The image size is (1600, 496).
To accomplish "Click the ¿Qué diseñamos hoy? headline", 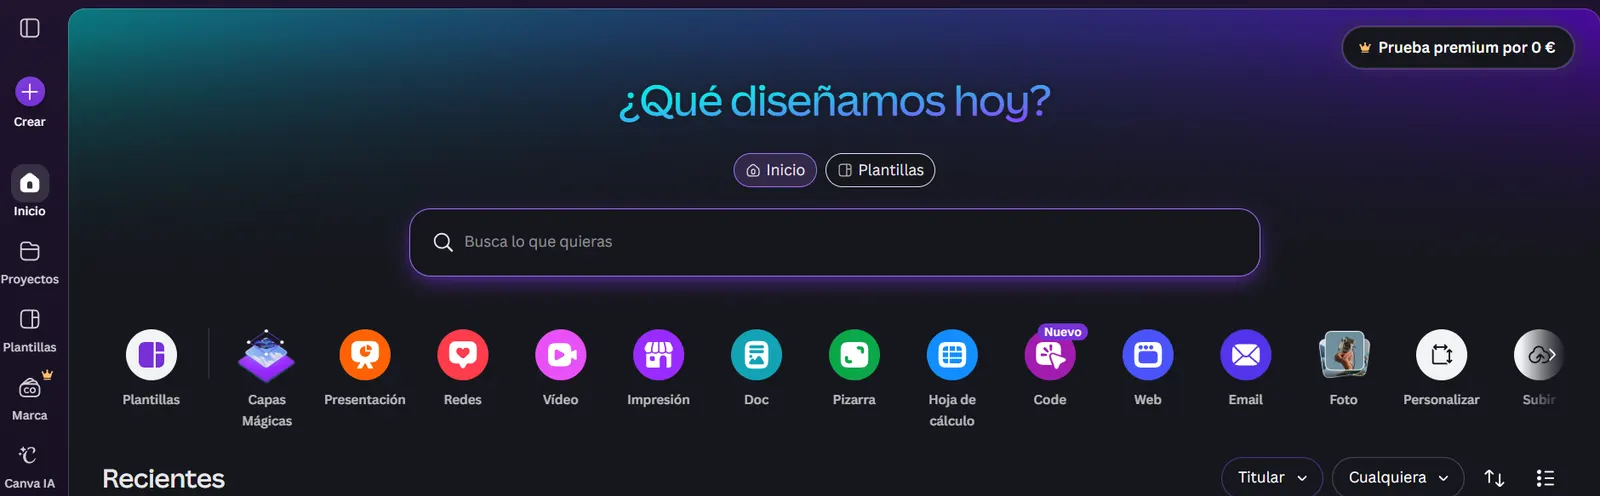I will point(834,101).
